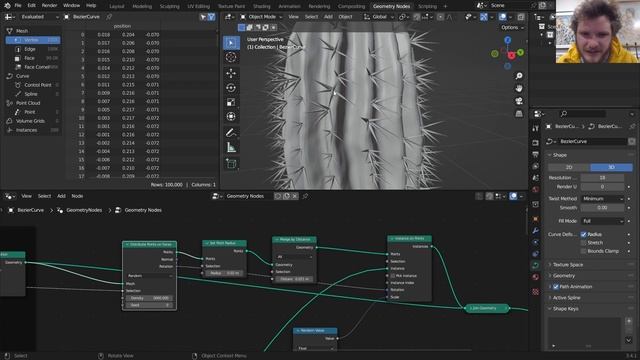Switch perspective/orthographic with grid icon
Screen dimensions: 640x360
pyautogui.click(x=519, y=113)
